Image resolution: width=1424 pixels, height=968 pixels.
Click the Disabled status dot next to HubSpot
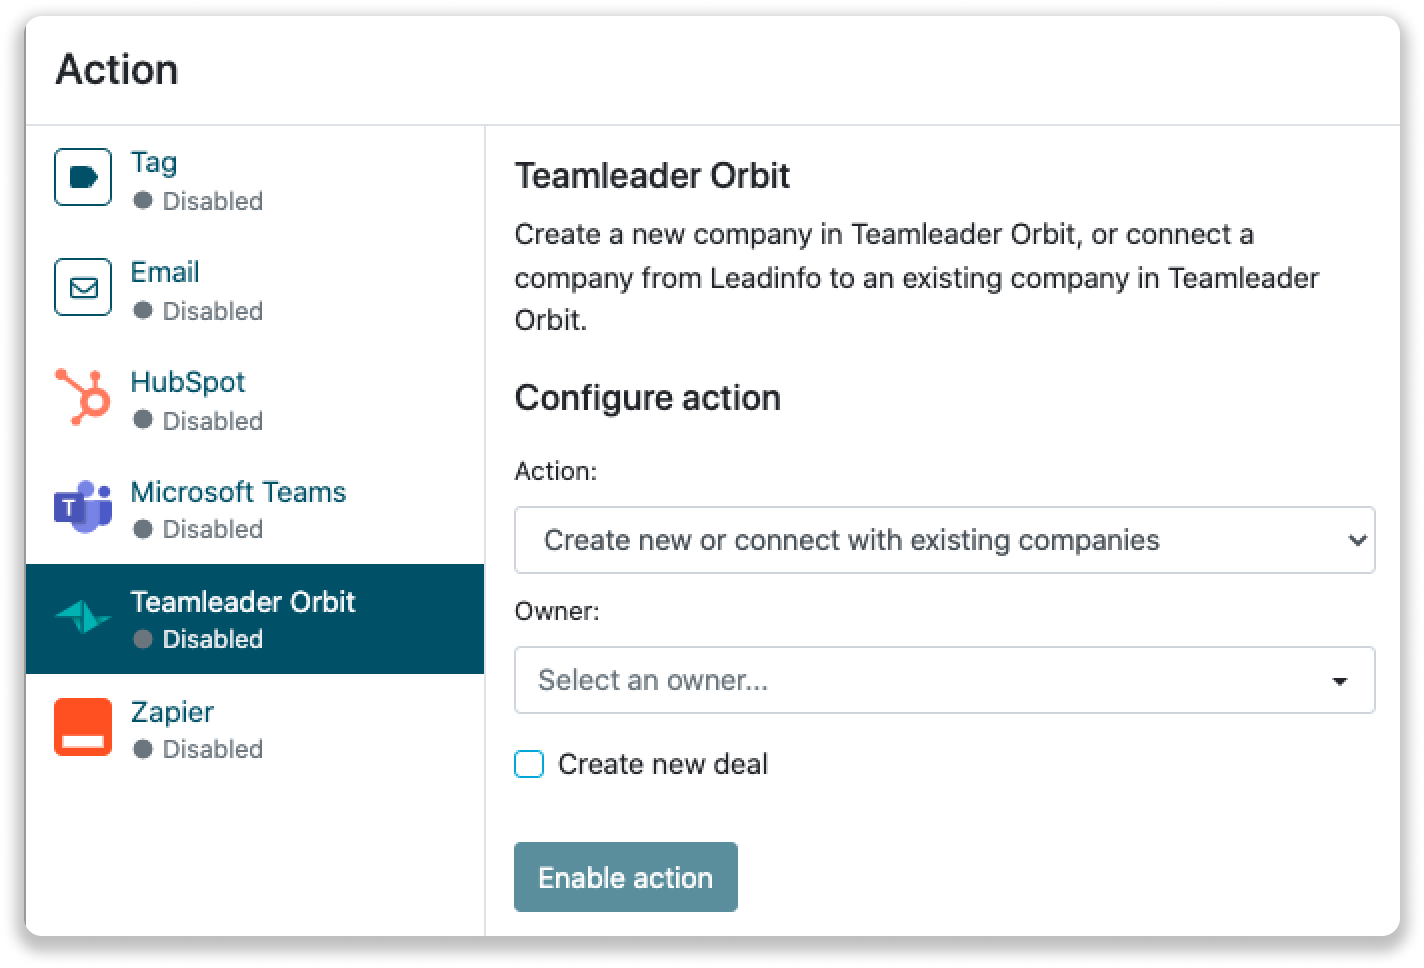145,421
